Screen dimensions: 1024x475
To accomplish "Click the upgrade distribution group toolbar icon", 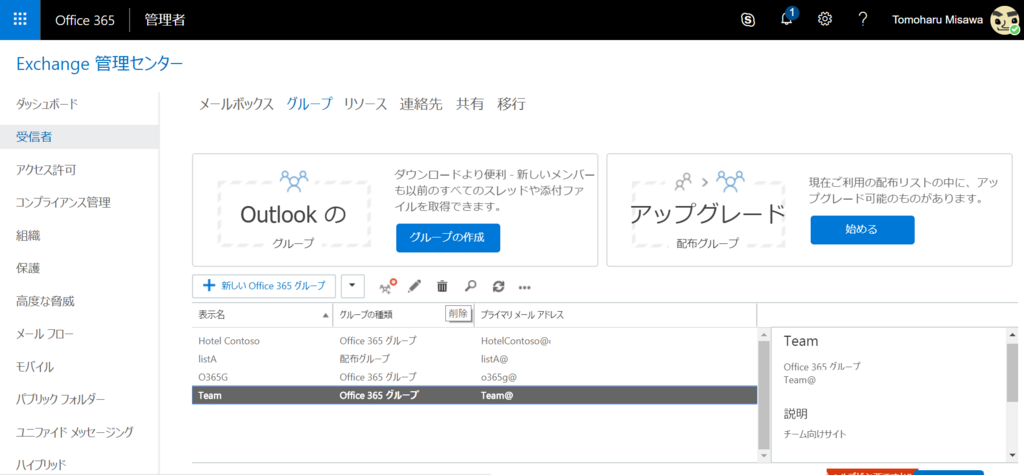I will click(x=388, y=286).
